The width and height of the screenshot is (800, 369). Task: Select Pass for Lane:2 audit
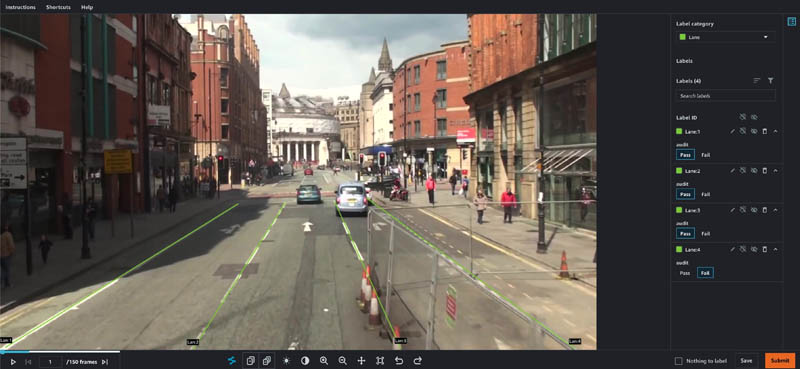(x=685, y=194)
